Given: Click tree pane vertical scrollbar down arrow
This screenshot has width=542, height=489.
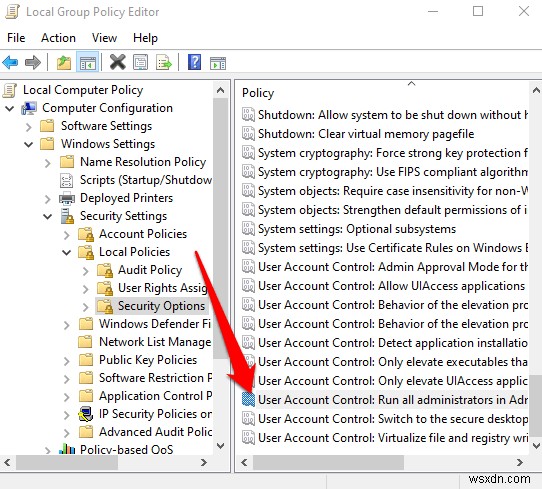Looking at the screenshot, I should [220, 446].
